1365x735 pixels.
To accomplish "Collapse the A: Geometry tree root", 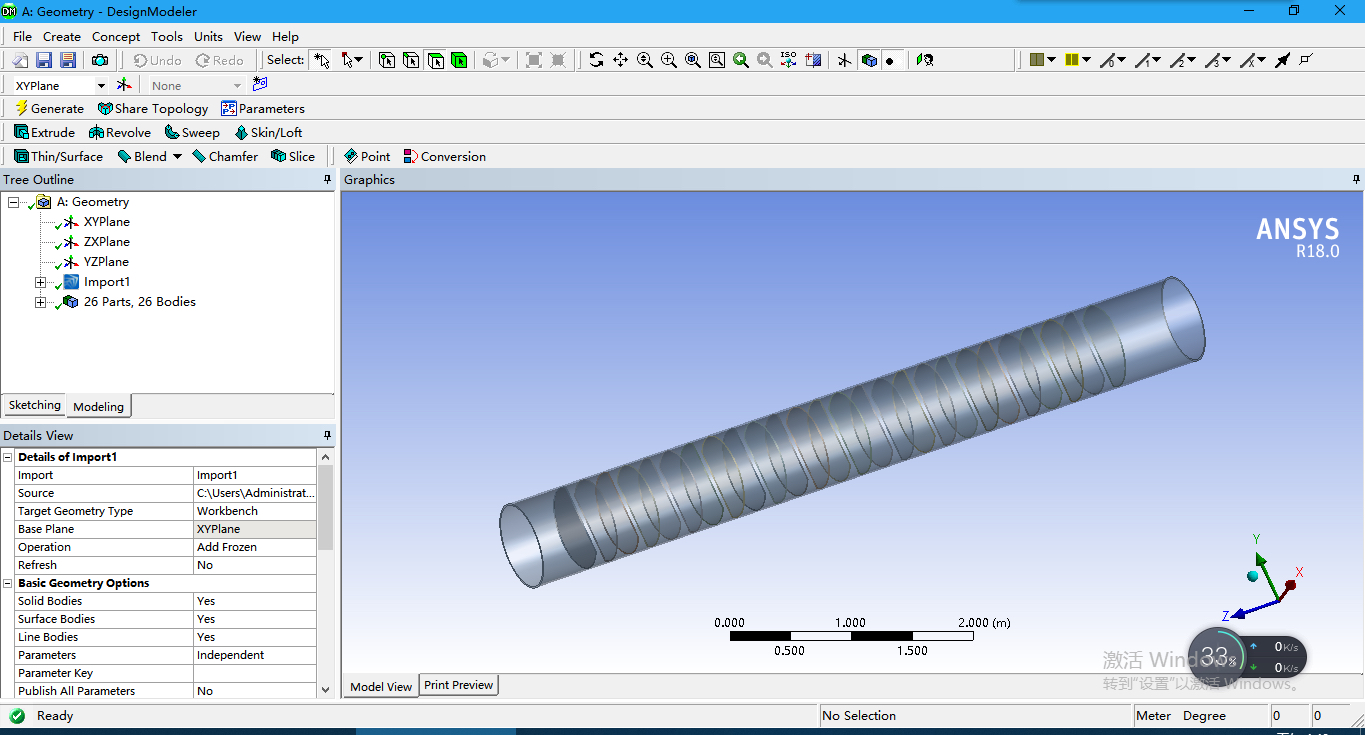I will 13,202.
